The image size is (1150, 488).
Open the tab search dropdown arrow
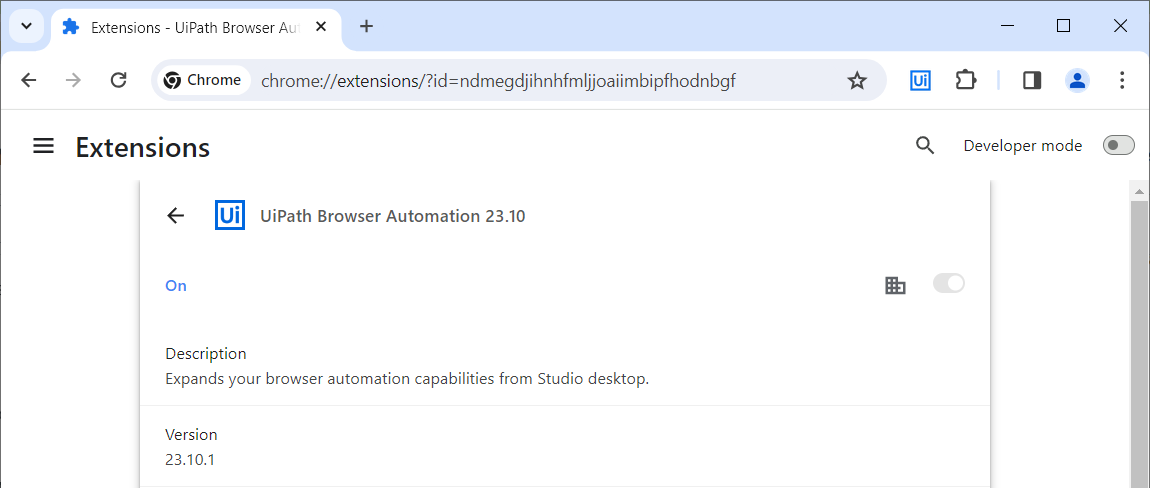coord(26,26)
